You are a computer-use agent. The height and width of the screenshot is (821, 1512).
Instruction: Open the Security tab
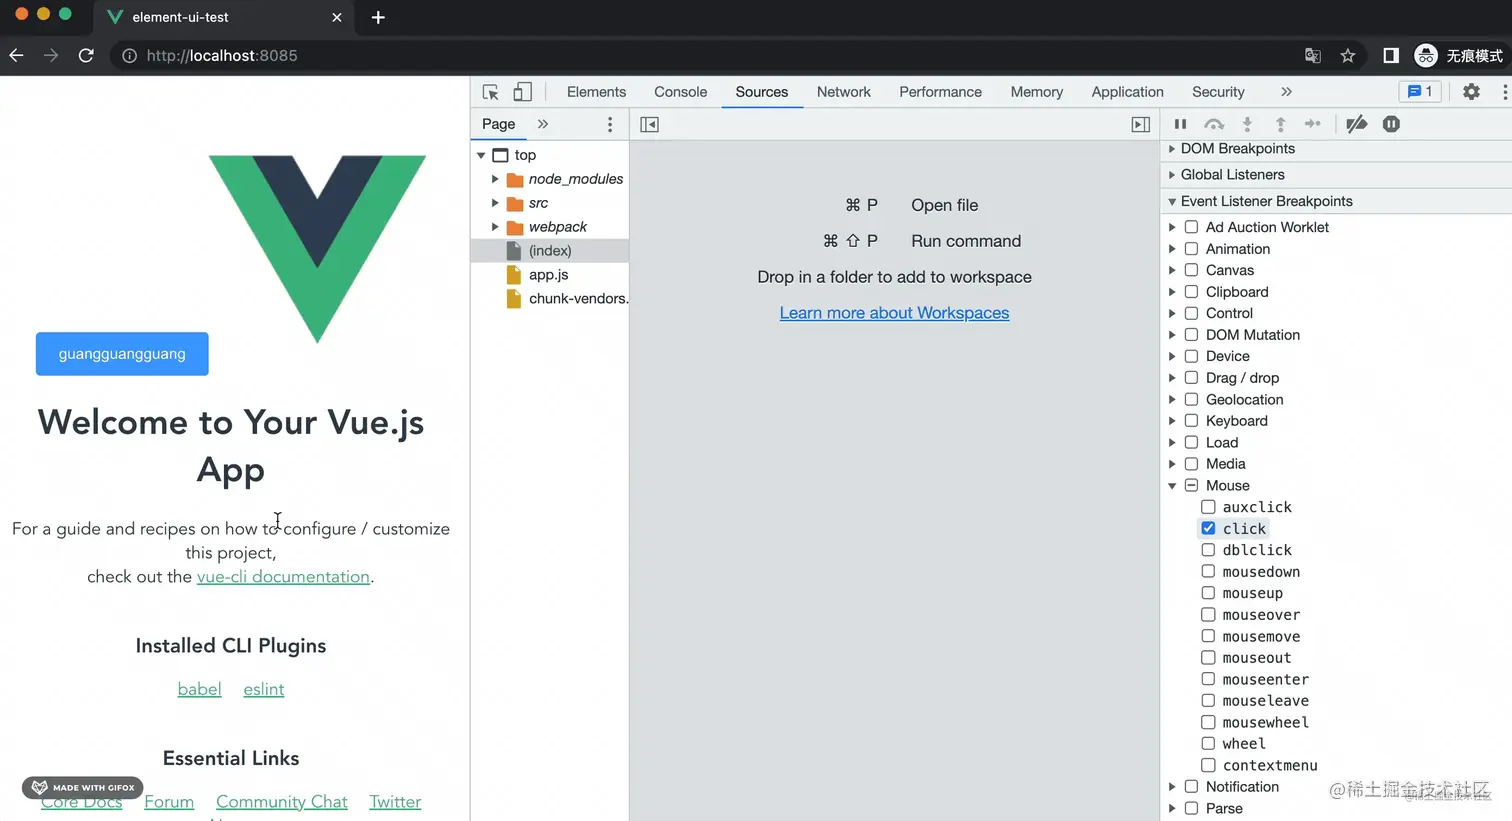[1218, 92]
